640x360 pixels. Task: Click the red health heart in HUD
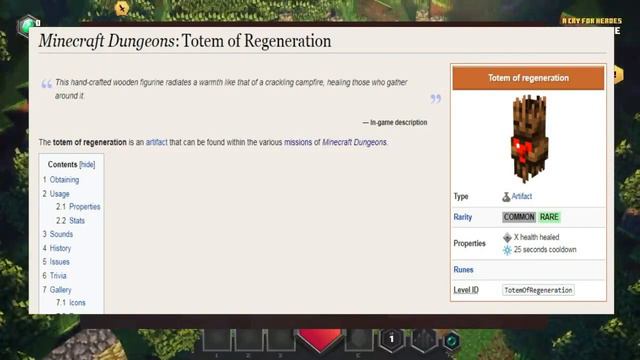click(x=320, y=340)
